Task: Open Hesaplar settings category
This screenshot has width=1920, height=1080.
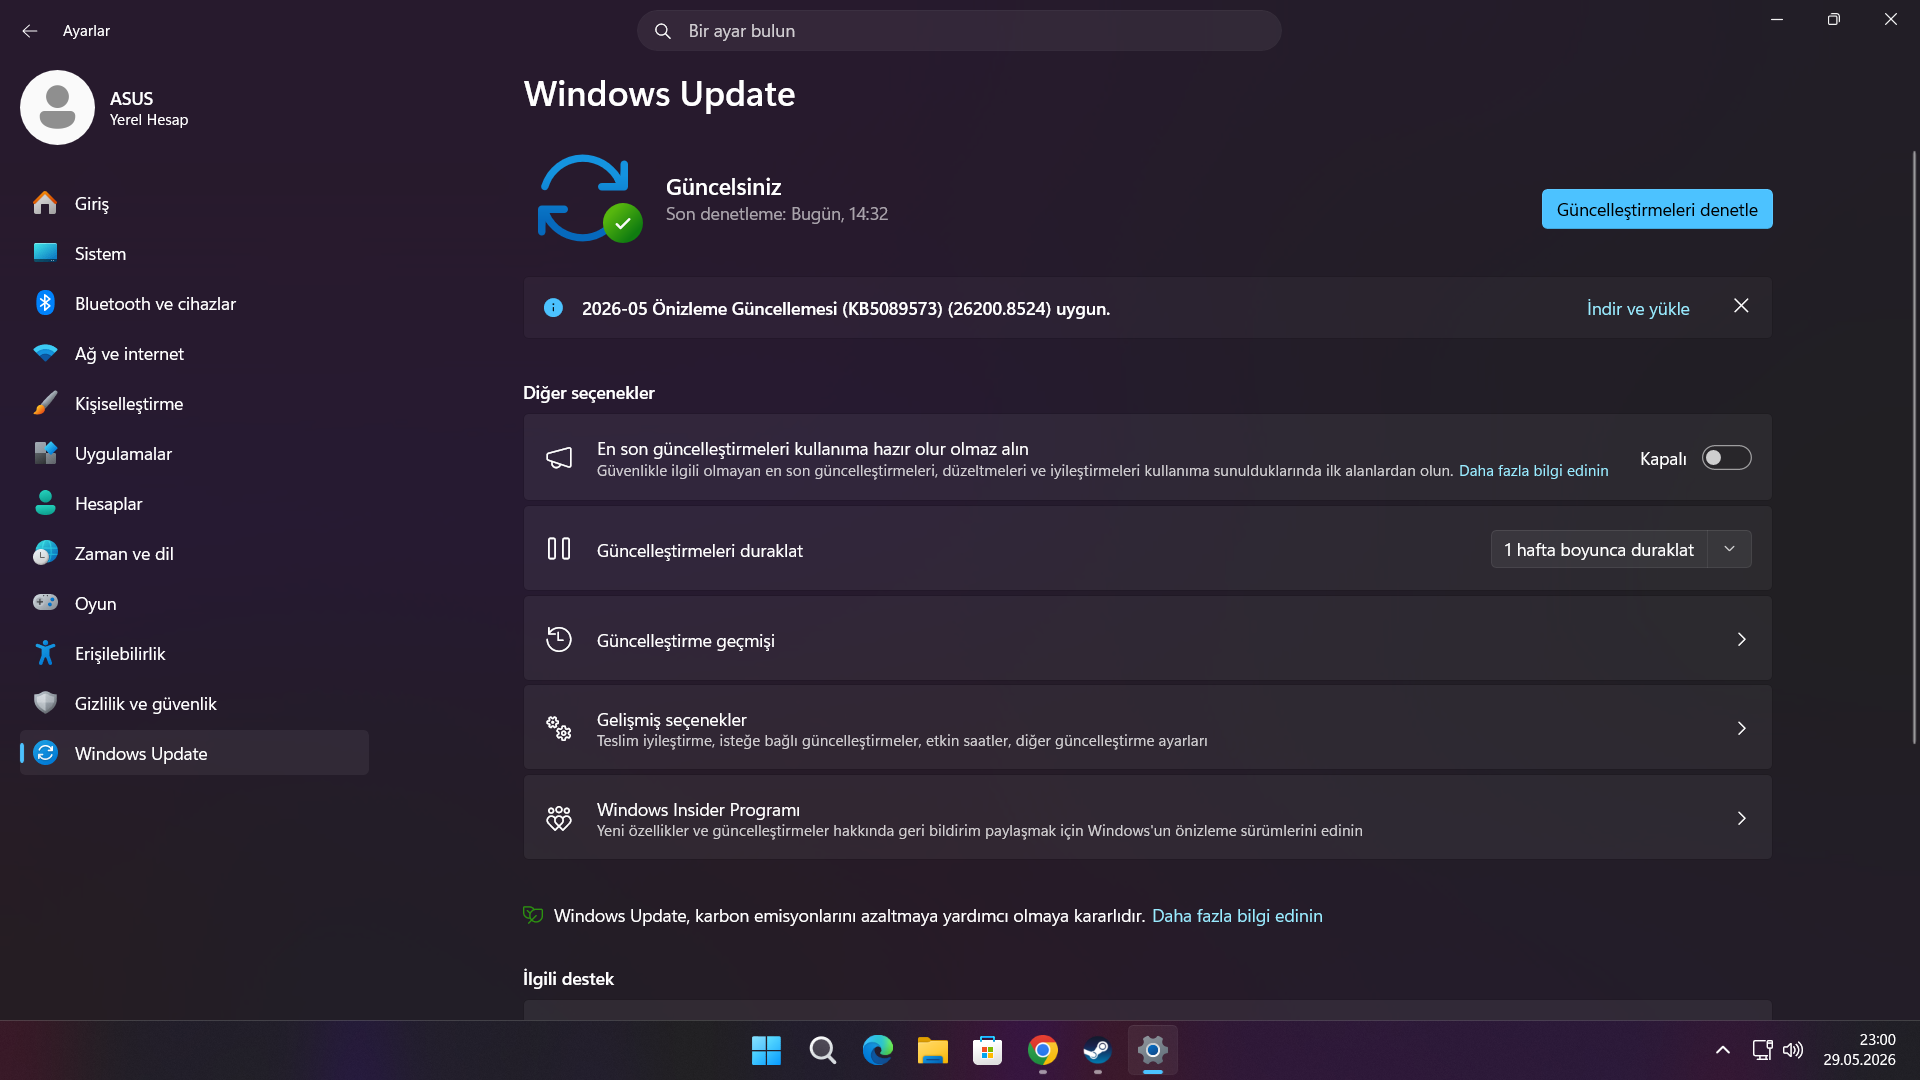Action: tap(194, 503)
